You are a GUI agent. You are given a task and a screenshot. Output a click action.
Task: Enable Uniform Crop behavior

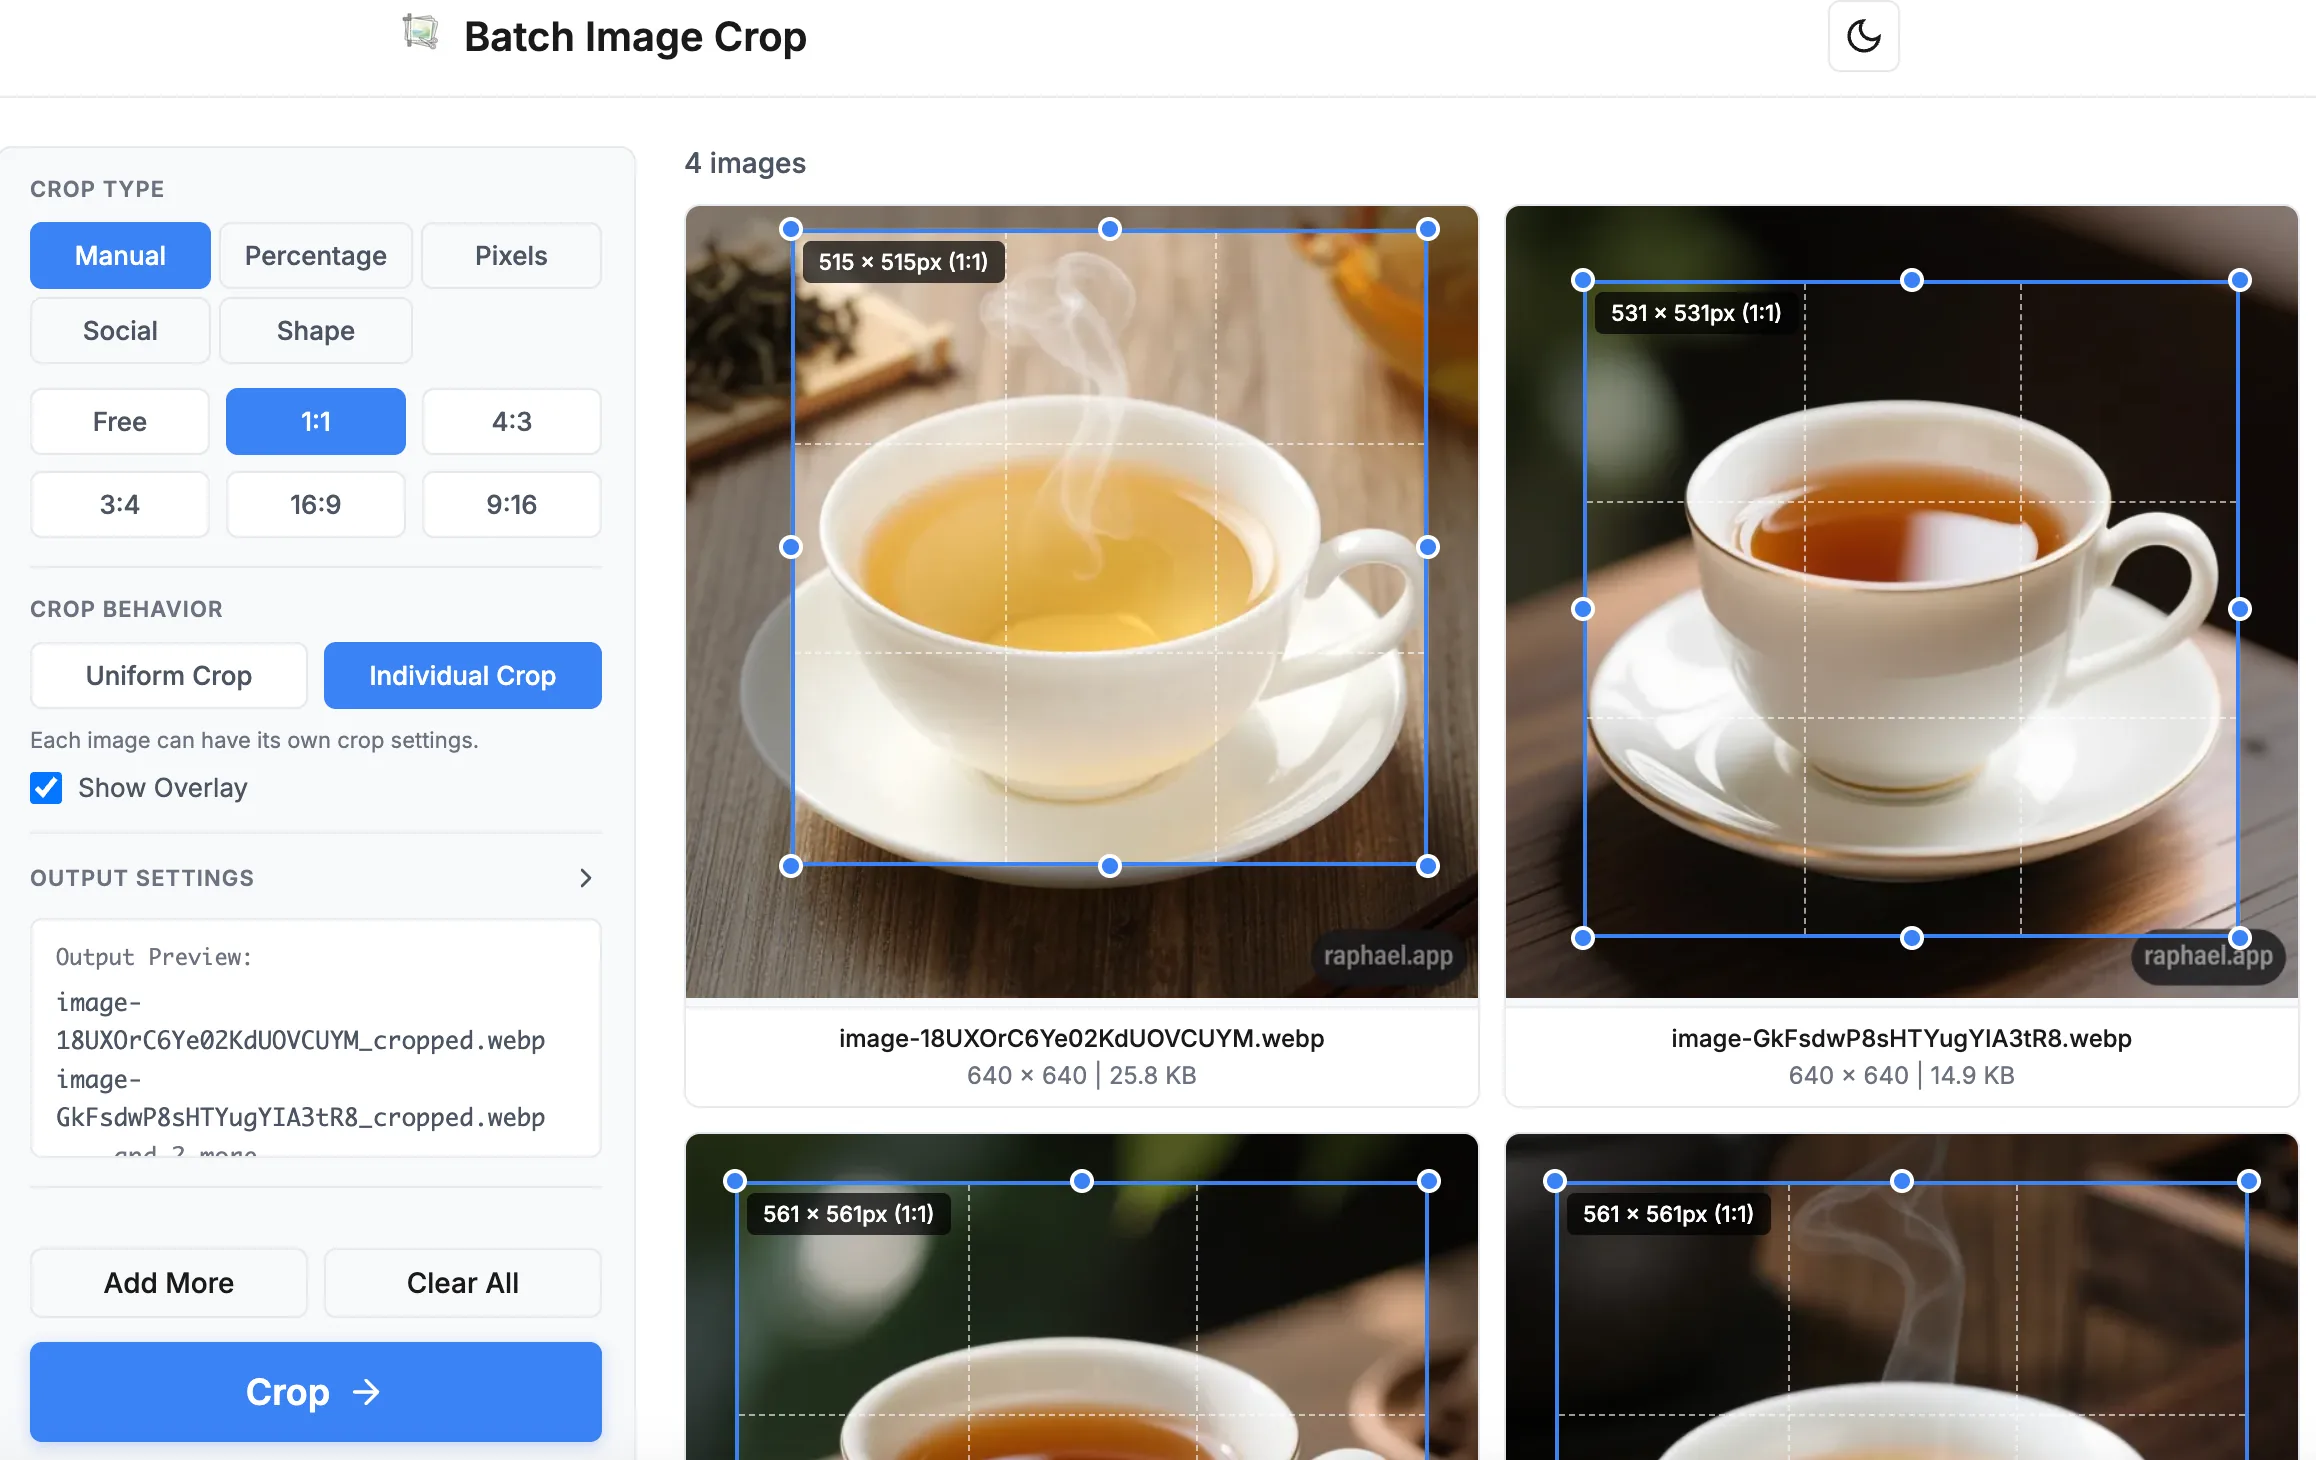pos(168,675)
